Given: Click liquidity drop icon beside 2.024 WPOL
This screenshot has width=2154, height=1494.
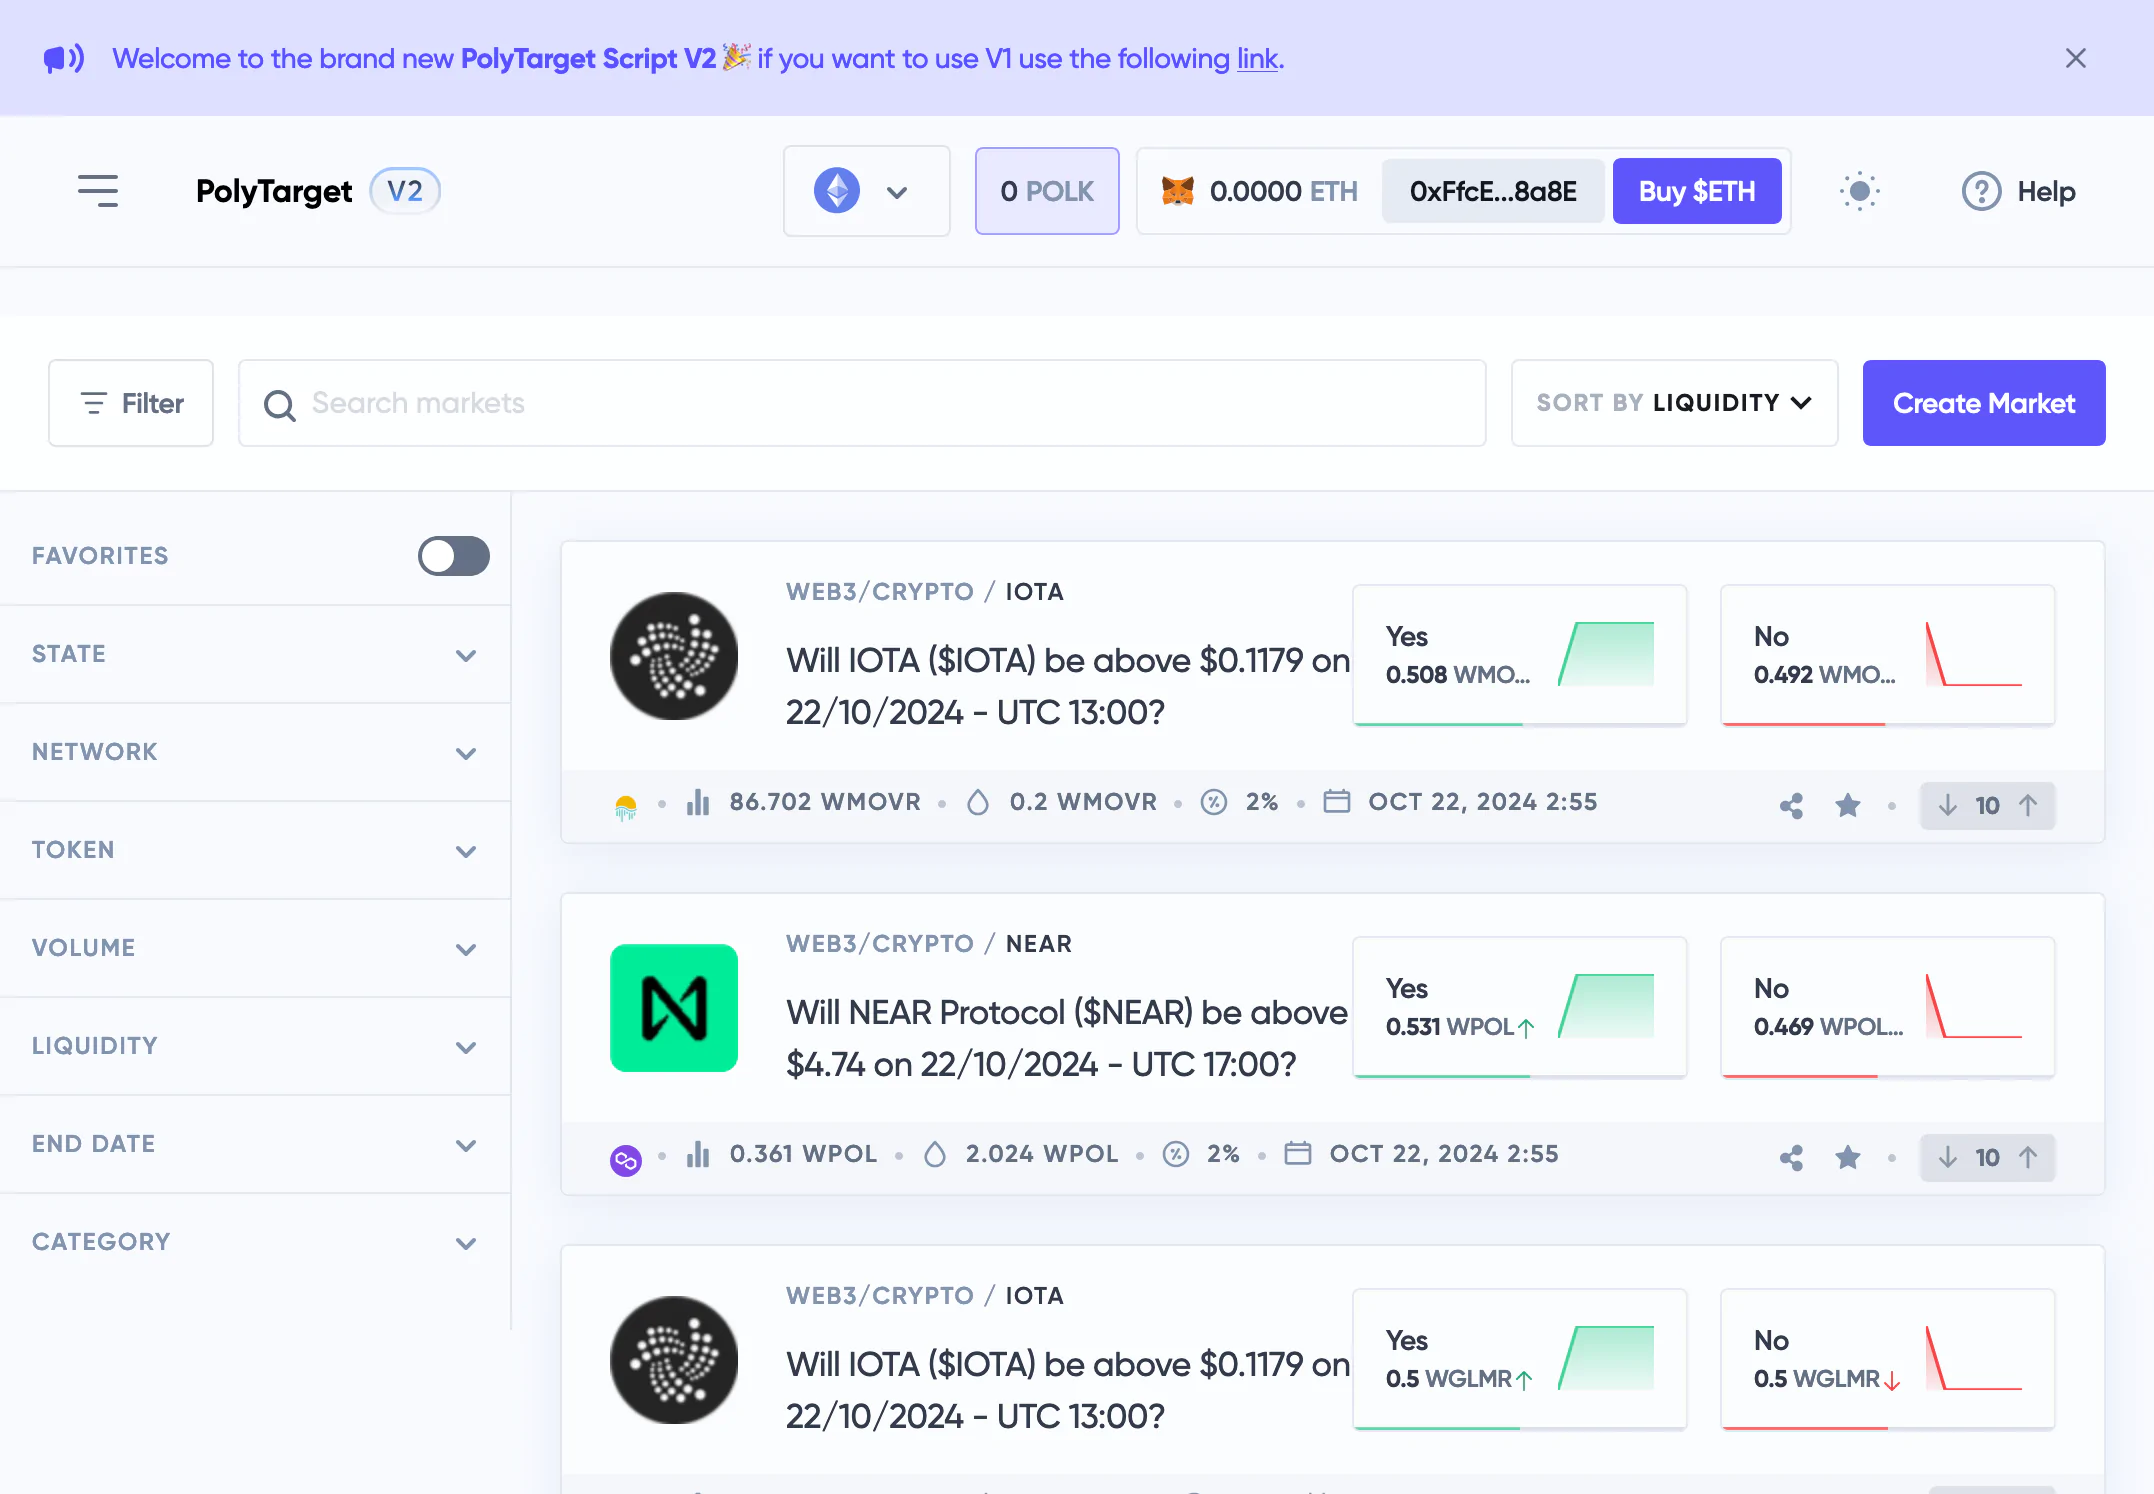Looking at the screenshot, I should pyautogui.click(x=935, y=1154).
